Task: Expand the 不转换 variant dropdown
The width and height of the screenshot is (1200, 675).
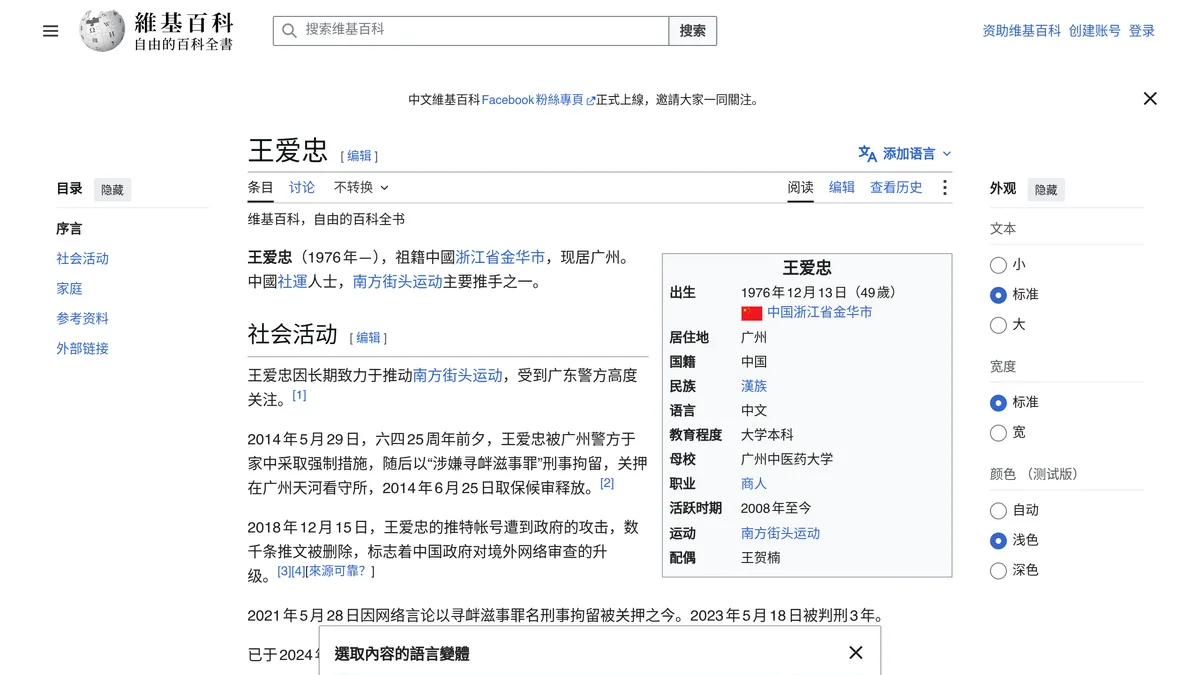Action: [x=361, y=187]
